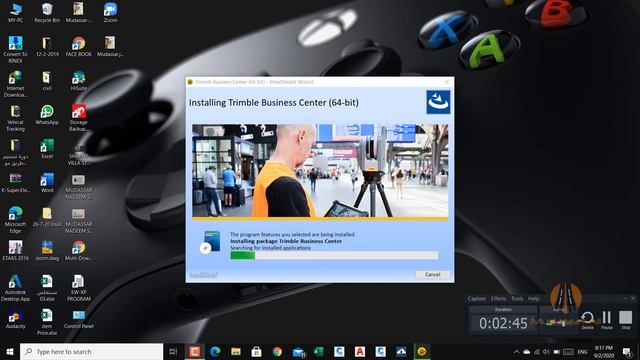Cancel the Trimble Business Center installation
The image size is (640, 360).
[433, 274]
